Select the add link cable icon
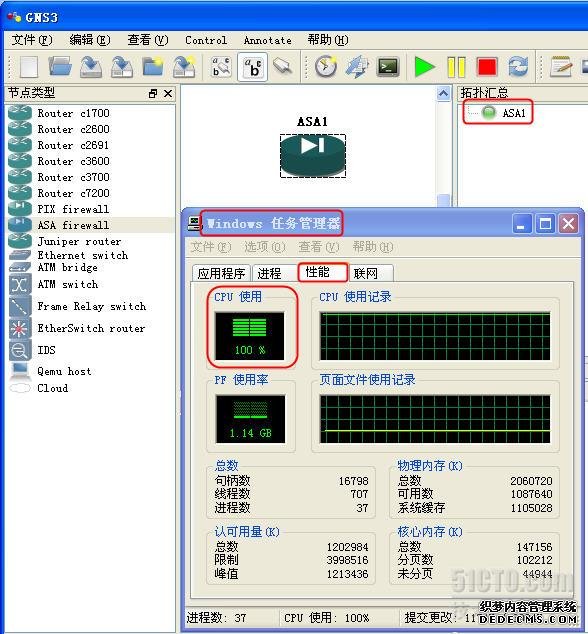The width and height of the screenshot is (588, 634). pyautogui.click(x=283, y=66)
